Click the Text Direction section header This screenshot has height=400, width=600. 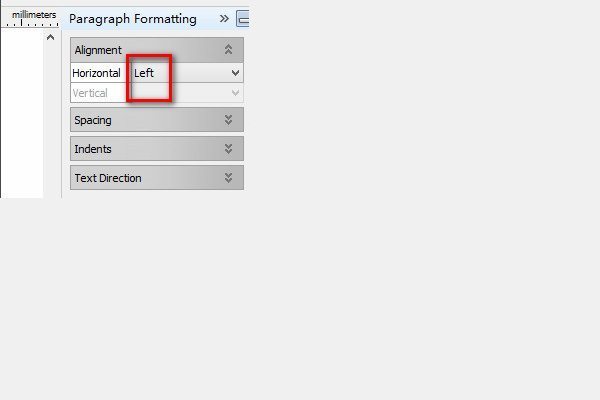tap(157, 178)
